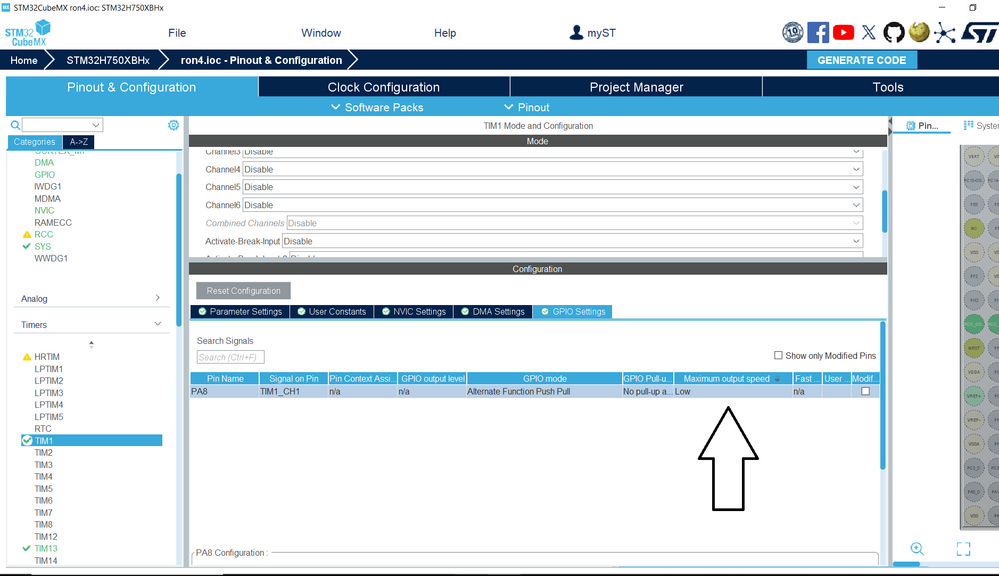Open the GitHub icon link
Image resolution: width=999 pixels, height=576 pixels.
pyautogui.click(x=894, y=32)
